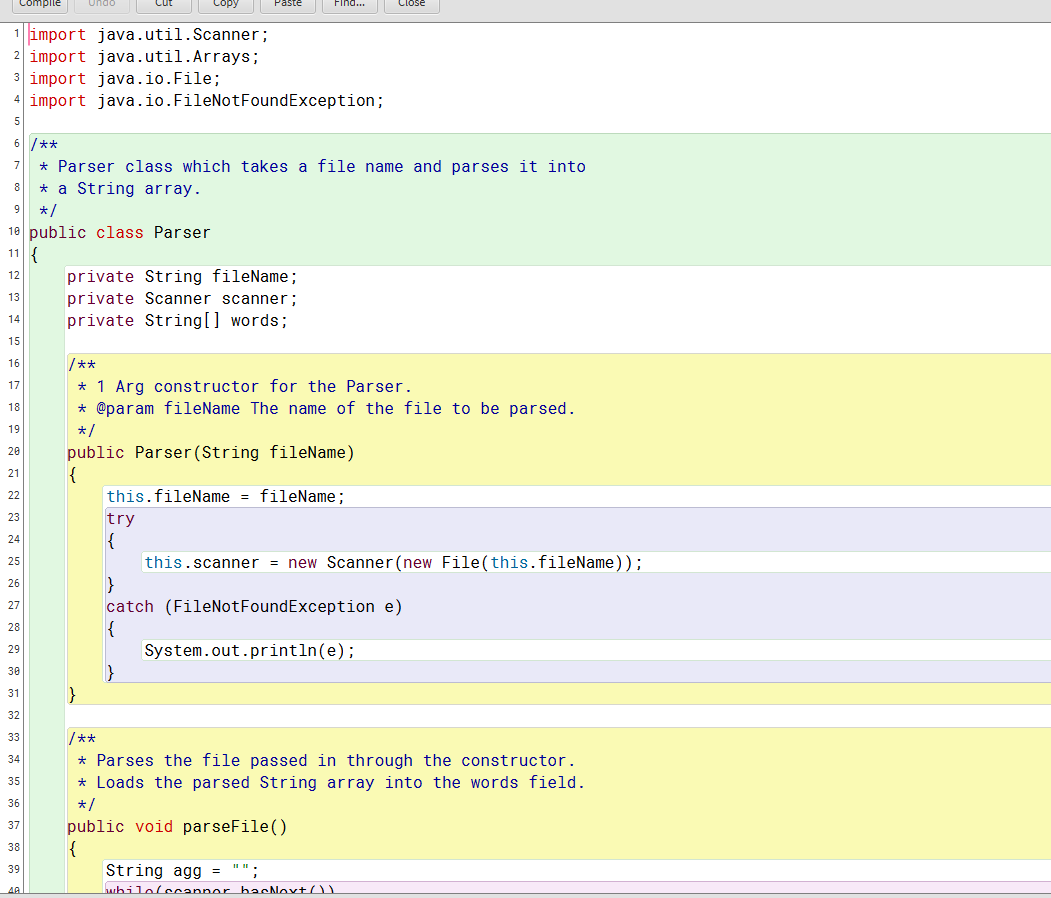Click the '@param fileName' javadoc line
This screenshot has width=1051, height=898.
coord(326,409)
